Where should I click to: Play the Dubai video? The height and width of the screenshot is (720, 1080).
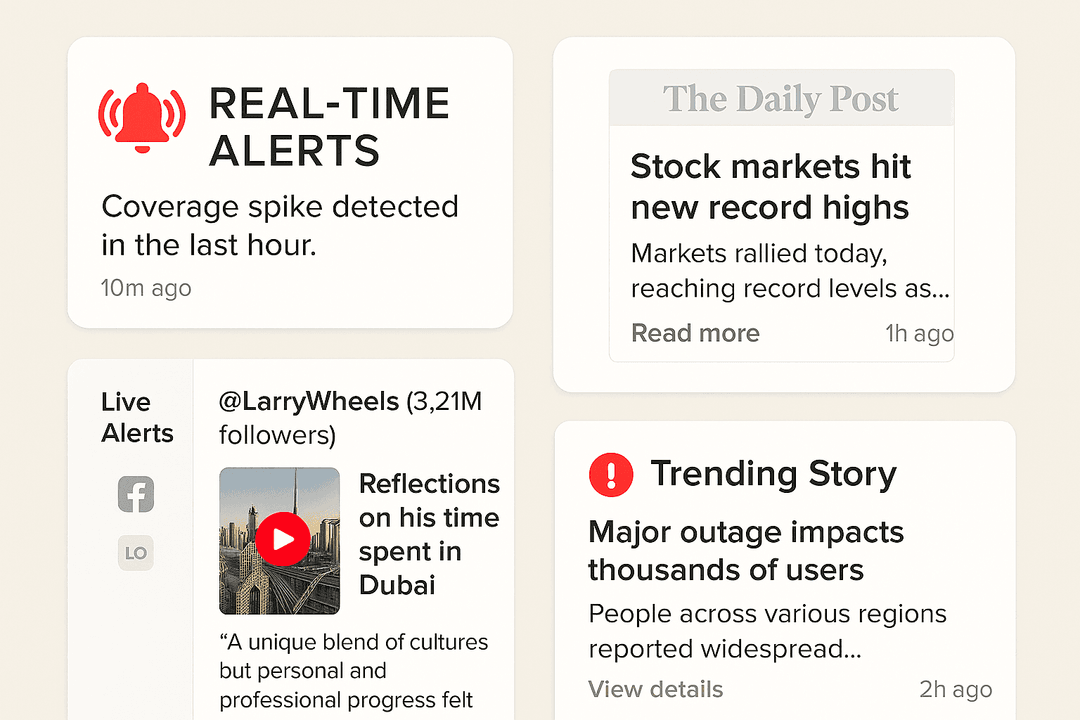point(282,540)
